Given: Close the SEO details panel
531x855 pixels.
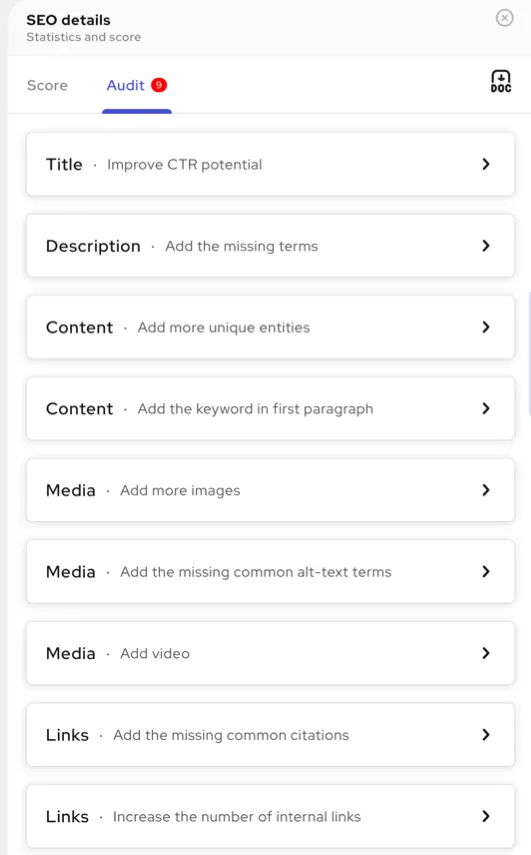Looking at the screenshot, I should pyautogui.click(x=504, y=18).
